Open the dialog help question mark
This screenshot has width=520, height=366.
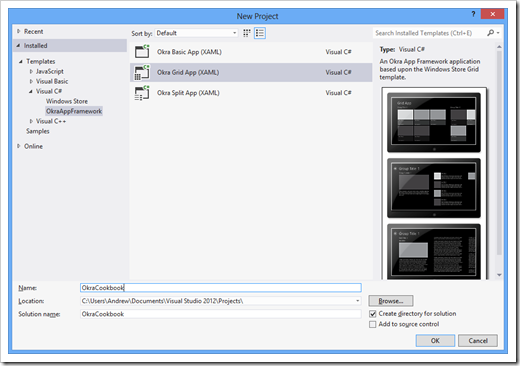pos(473,14)
